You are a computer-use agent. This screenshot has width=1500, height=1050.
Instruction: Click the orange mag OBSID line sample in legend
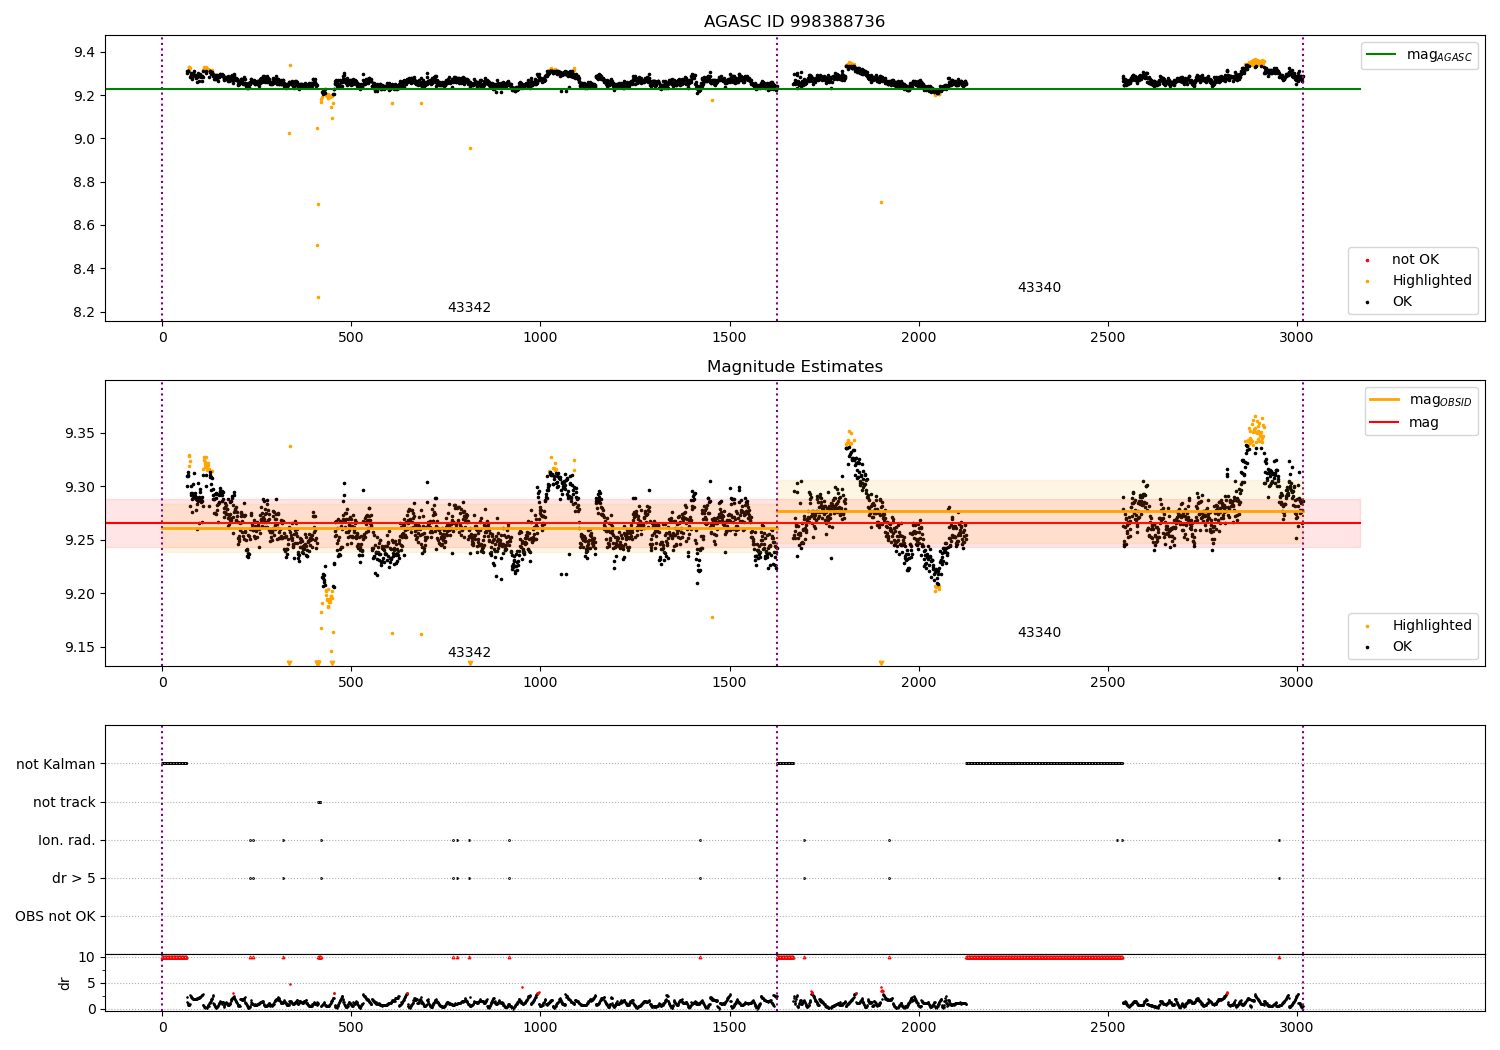[1385, 400]
